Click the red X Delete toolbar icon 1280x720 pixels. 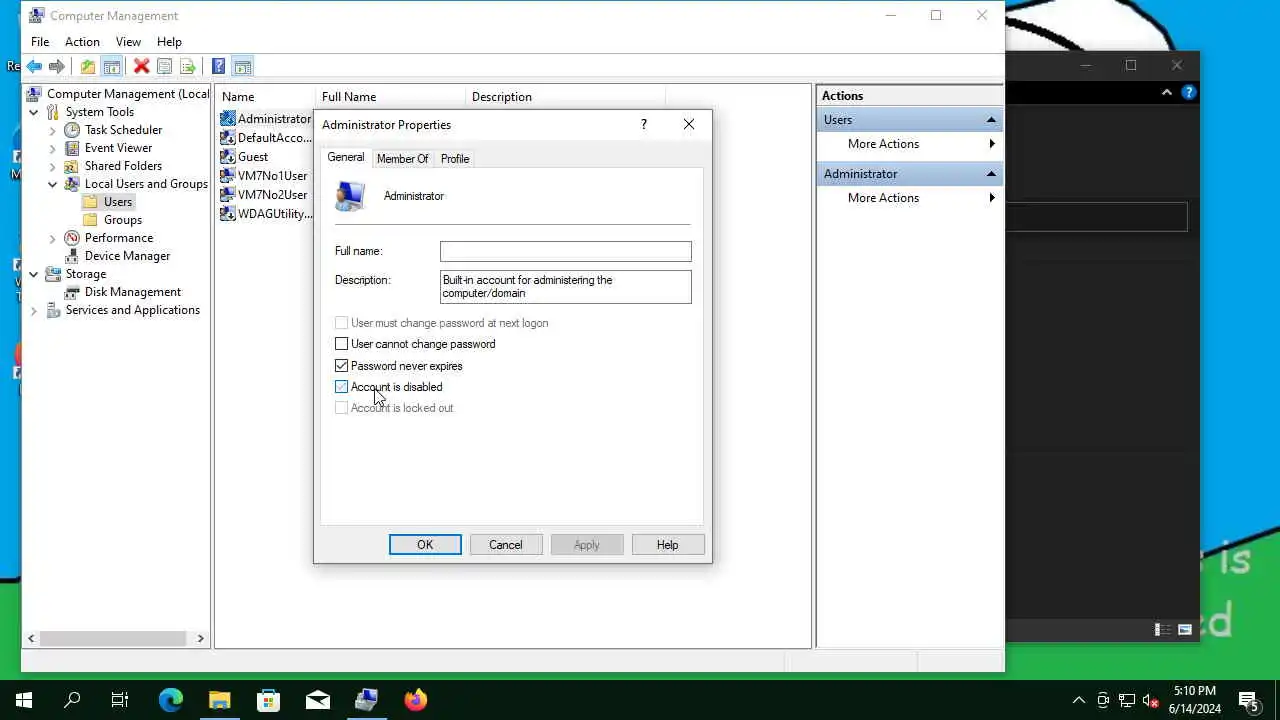click(141, 67)
